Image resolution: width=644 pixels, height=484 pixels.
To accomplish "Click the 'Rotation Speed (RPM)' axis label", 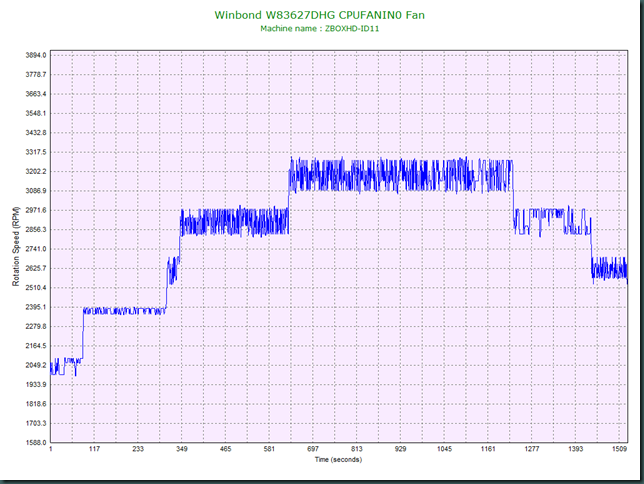I will point(16,247).
